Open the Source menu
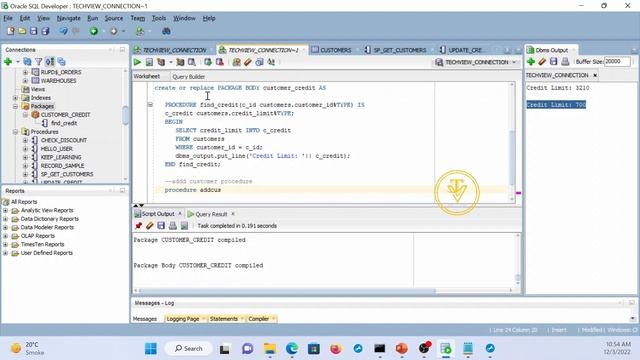The height and width of the screenshot is (360, 640). click(113, 18)
